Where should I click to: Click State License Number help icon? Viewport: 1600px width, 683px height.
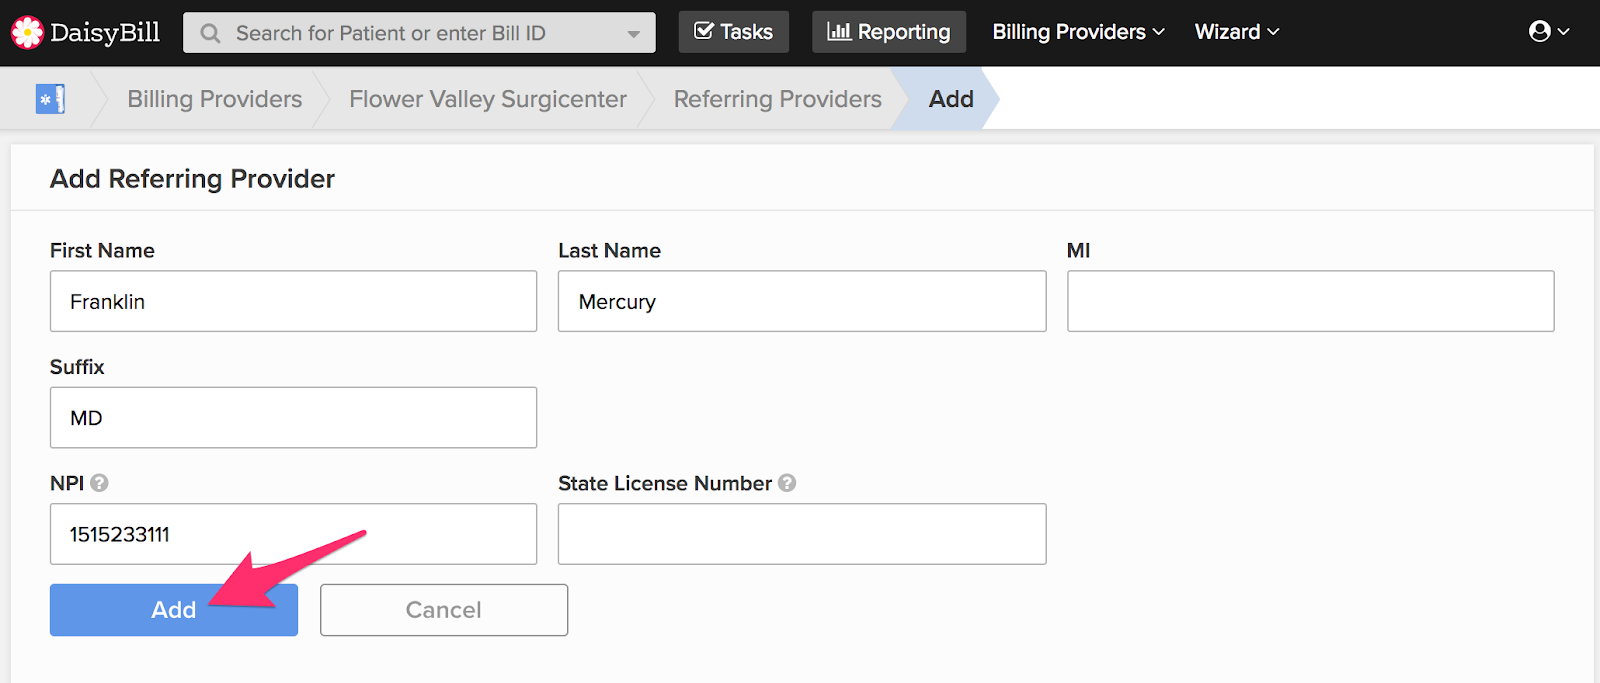(x=787, y=483)
